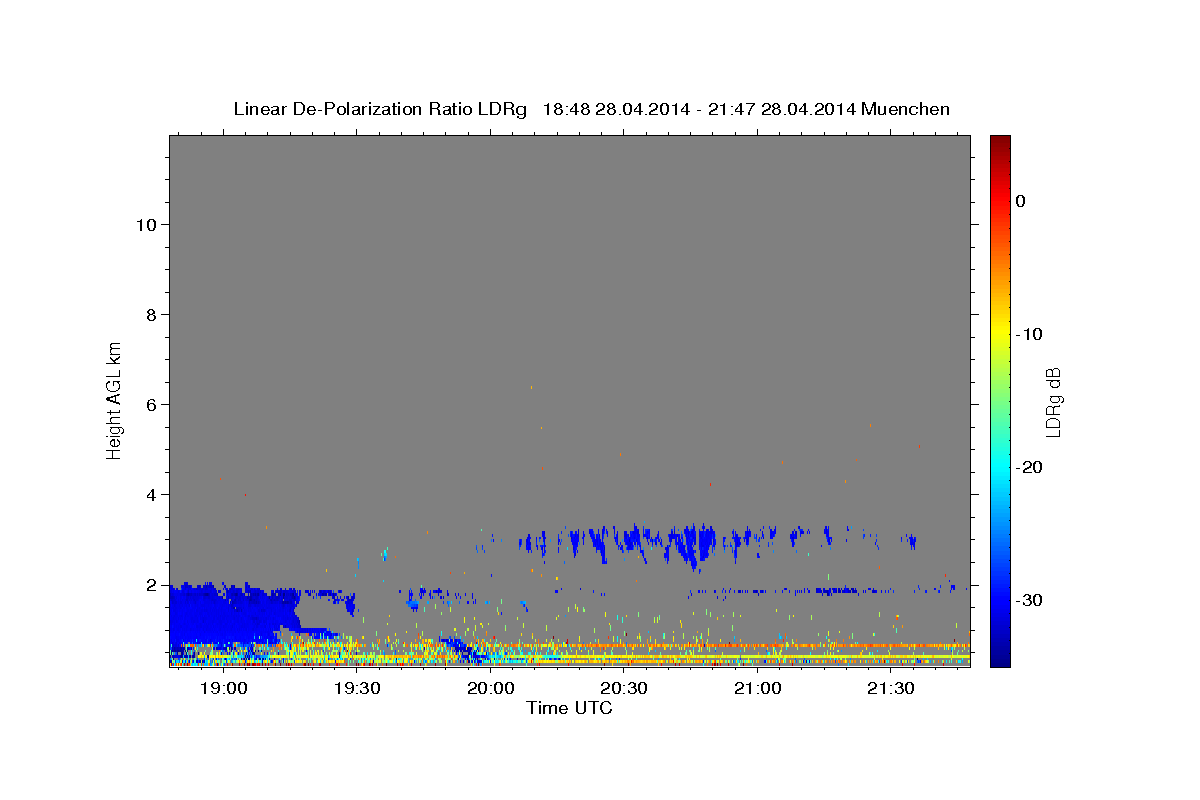Image resolution: width=1200 pixels, height=800 pixels.
Task: Click the colorbar value 0
Action: pos(1021,201)
